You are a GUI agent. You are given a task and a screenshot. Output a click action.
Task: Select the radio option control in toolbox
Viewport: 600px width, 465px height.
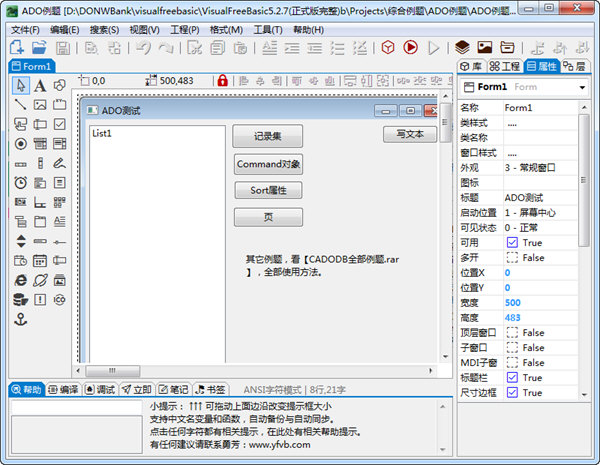tap(21, 144)
